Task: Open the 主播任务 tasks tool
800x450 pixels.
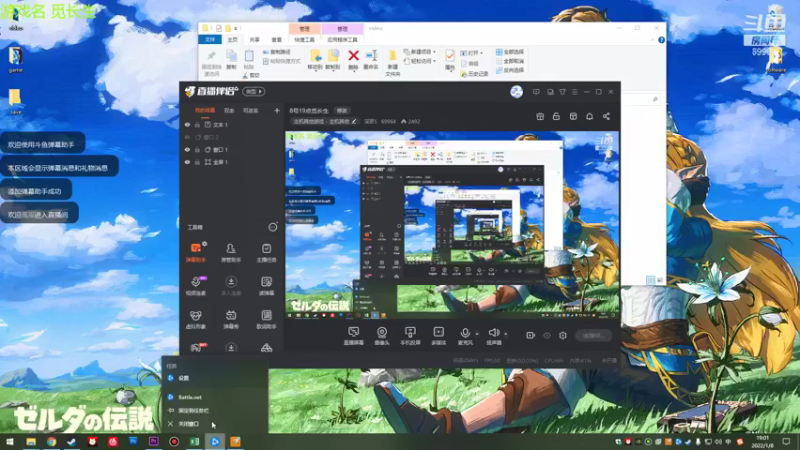Action: pos(266,252)
